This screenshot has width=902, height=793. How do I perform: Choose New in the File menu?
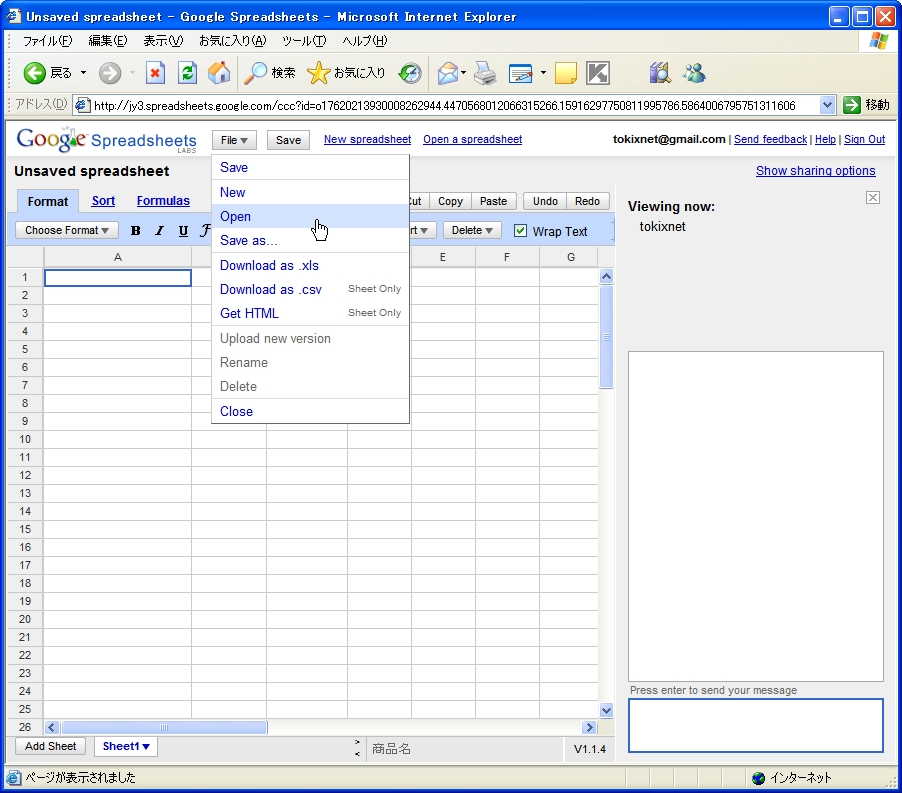tap(311, 192)
